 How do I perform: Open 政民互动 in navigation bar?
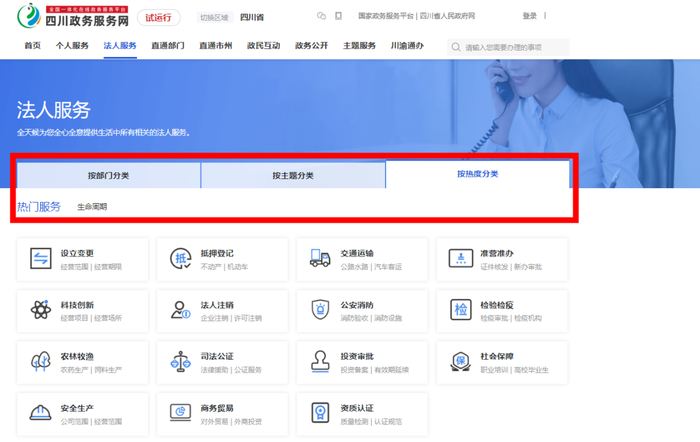263,46
